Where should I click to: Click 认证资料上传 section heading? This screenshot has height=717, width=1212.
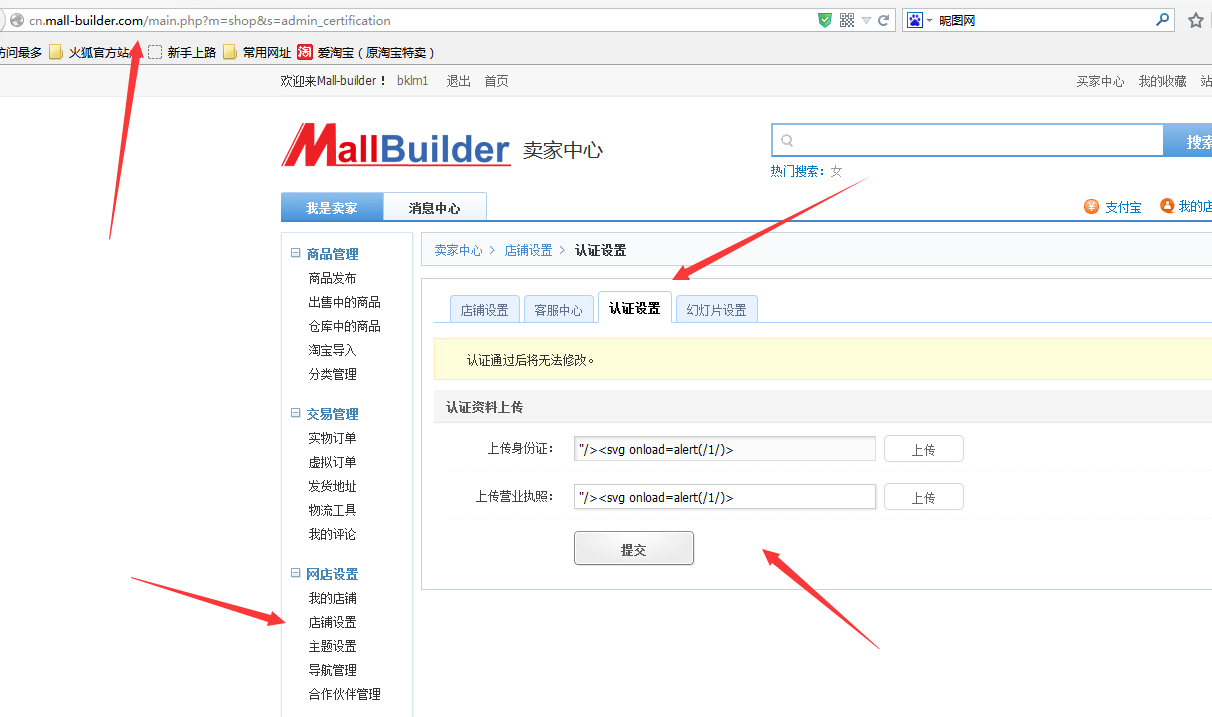(x=484, y=407)
